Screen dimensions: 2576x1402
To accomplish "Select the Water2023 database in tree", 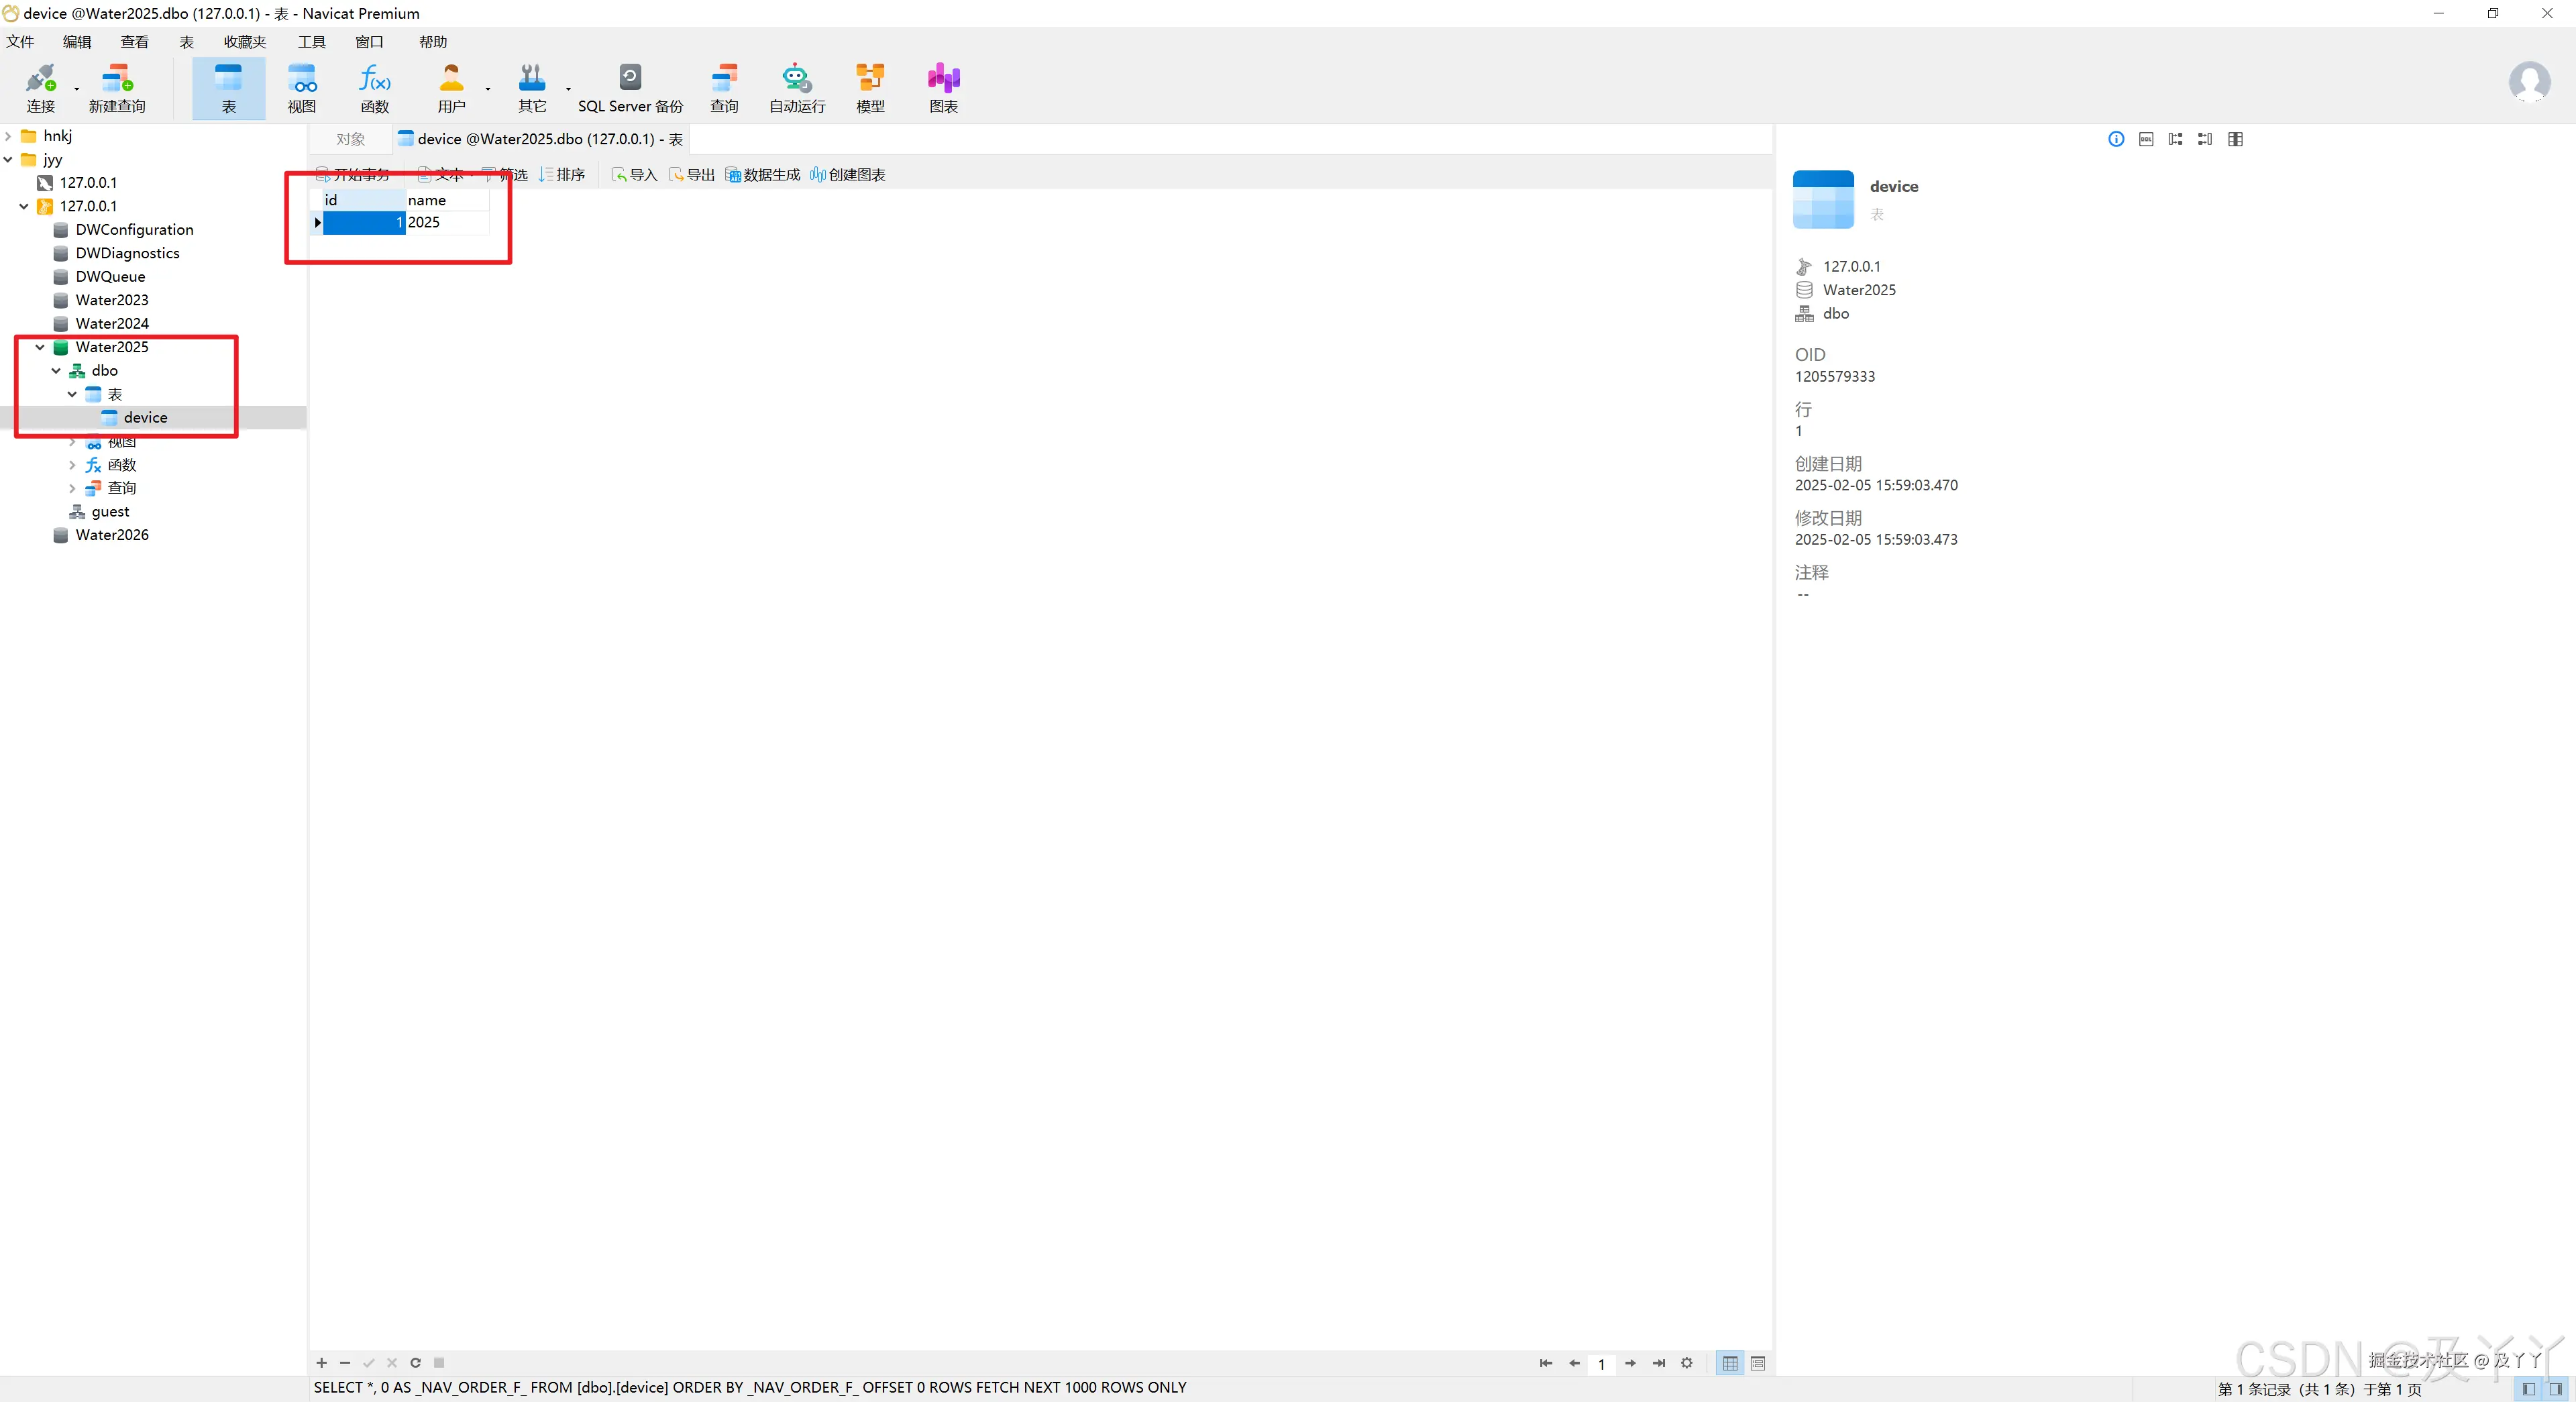I will click(x=111, y=300).
